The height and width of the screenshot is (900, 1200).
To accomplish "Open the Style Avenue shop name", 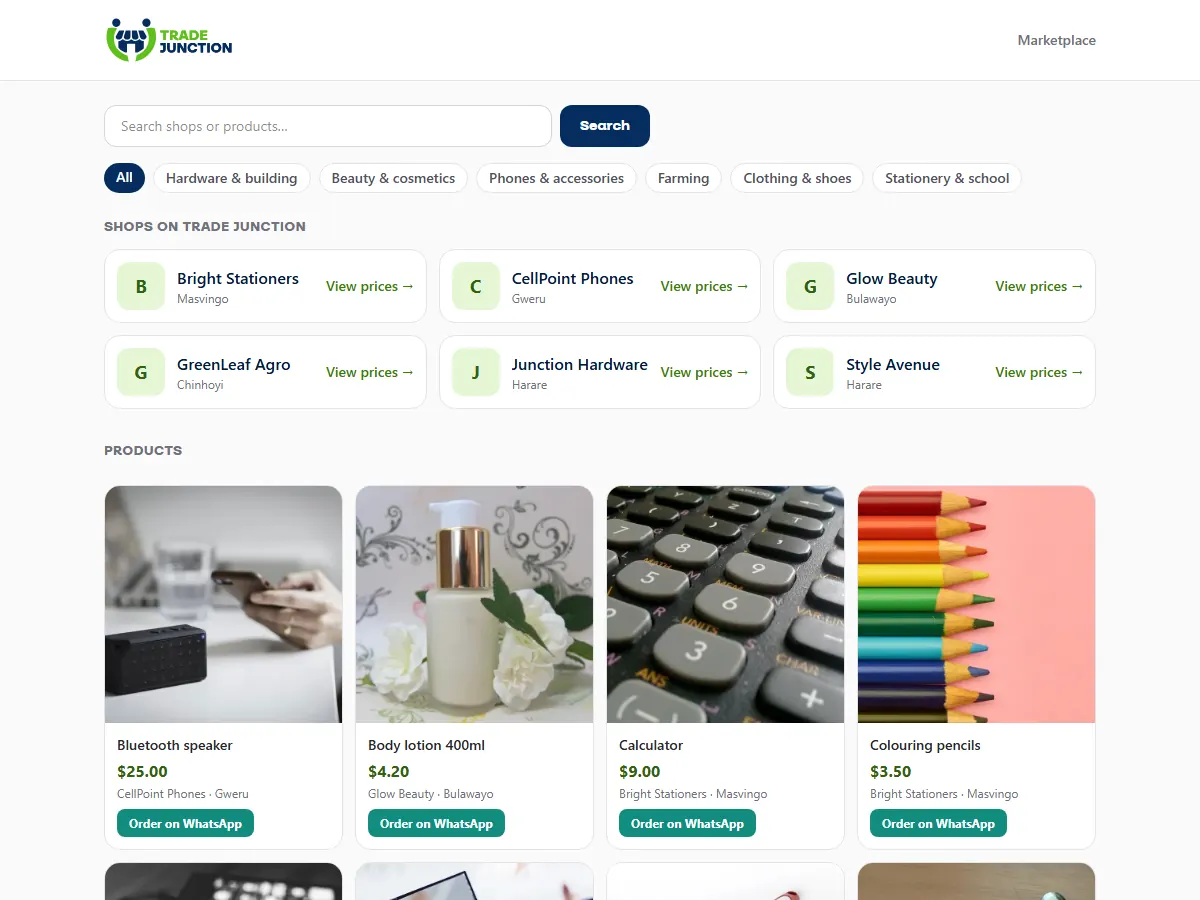I will pyautogui.click(x=893, y=365).
